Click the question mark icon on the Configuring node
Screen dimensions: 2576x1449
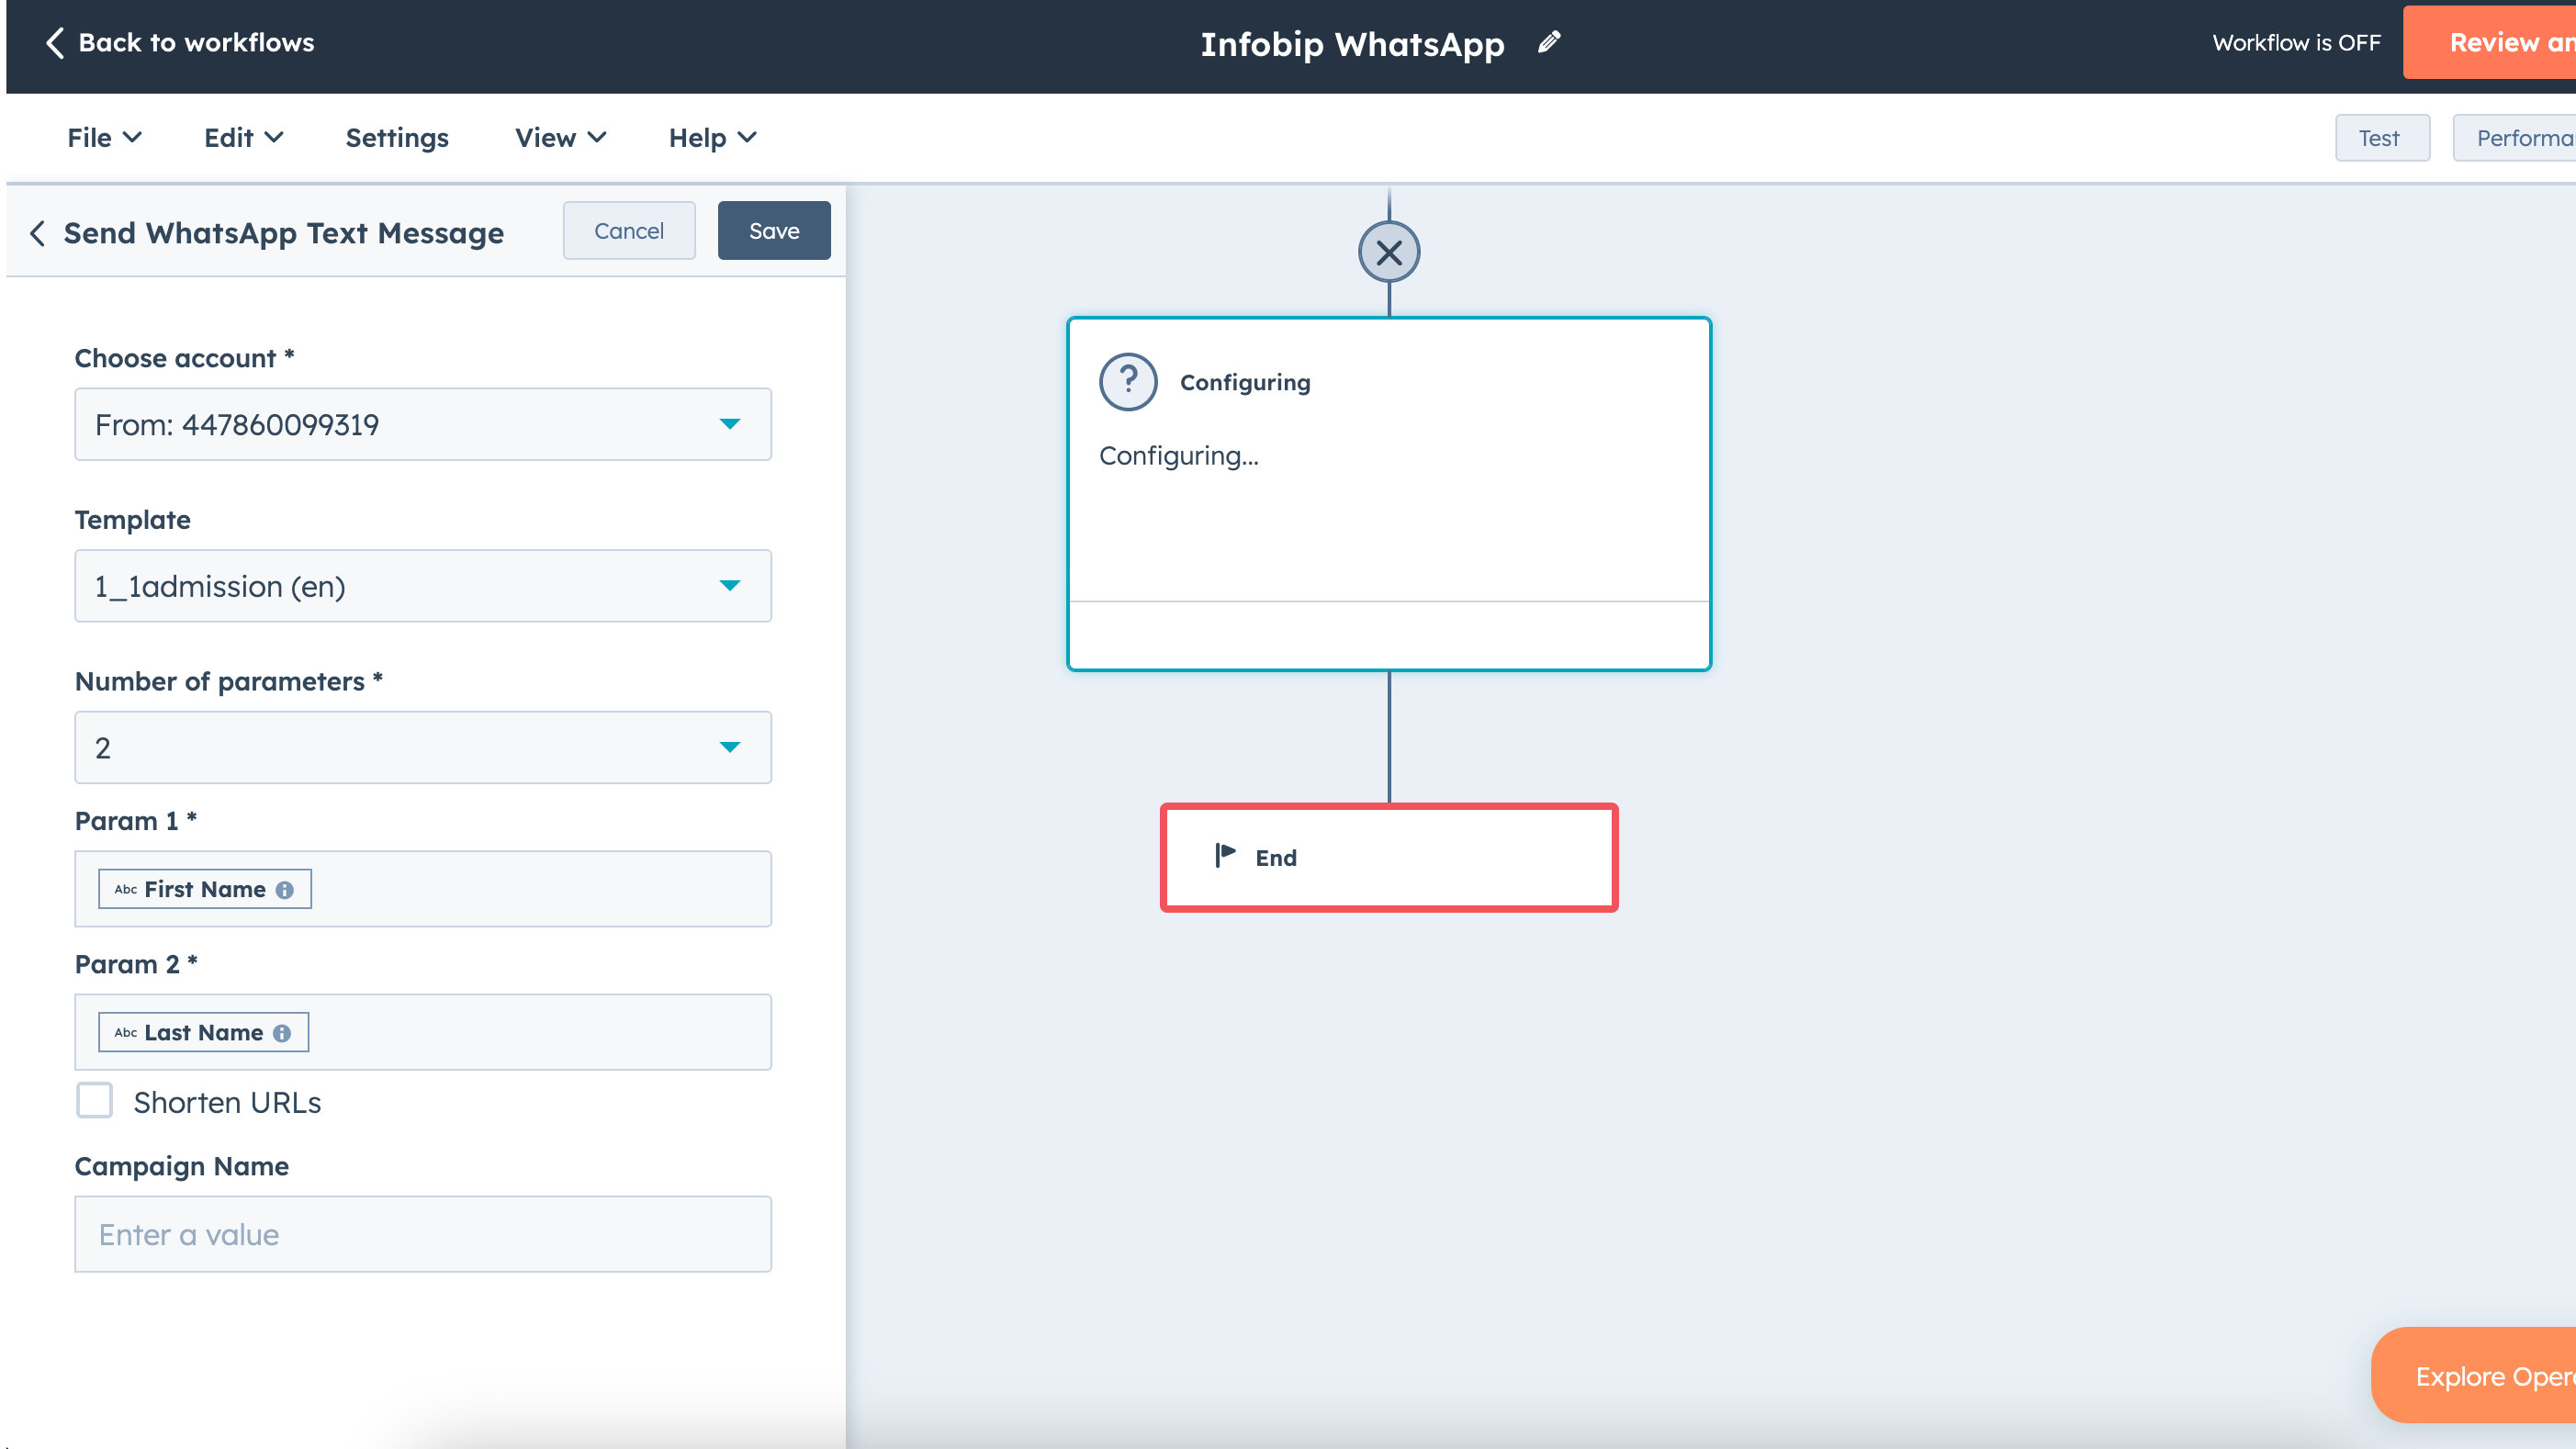point(1128,380)
